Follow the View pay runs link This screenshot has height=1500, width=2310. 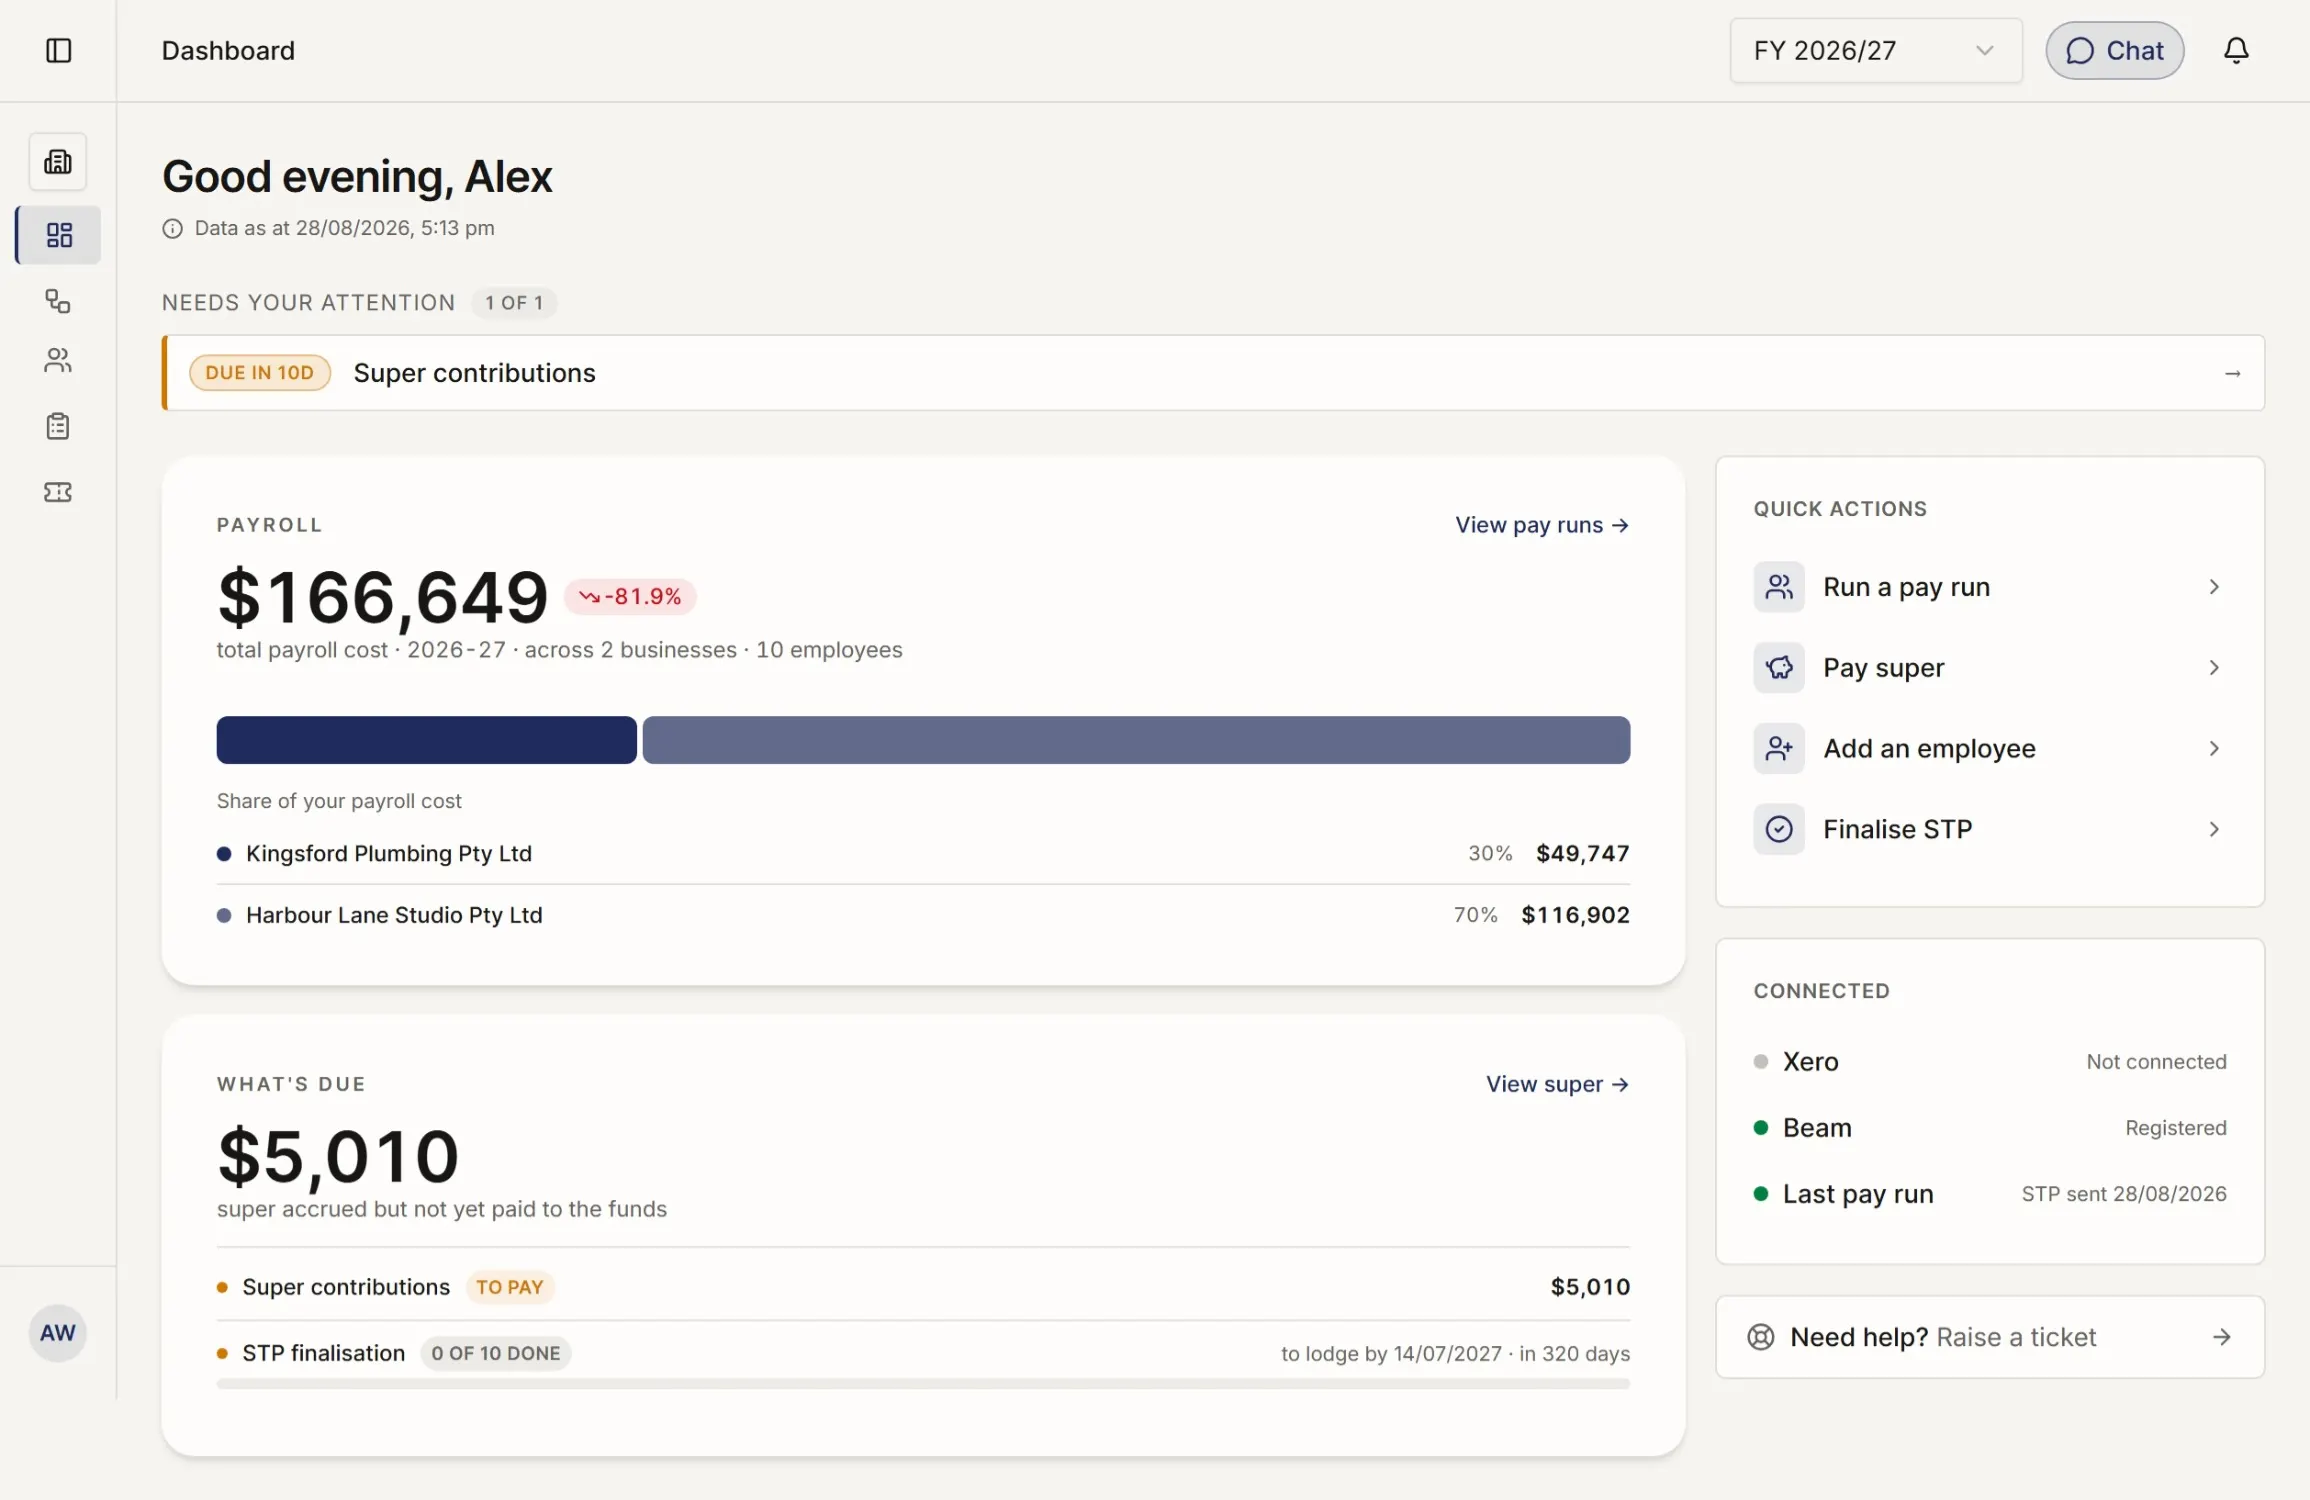coord(1542,526)
